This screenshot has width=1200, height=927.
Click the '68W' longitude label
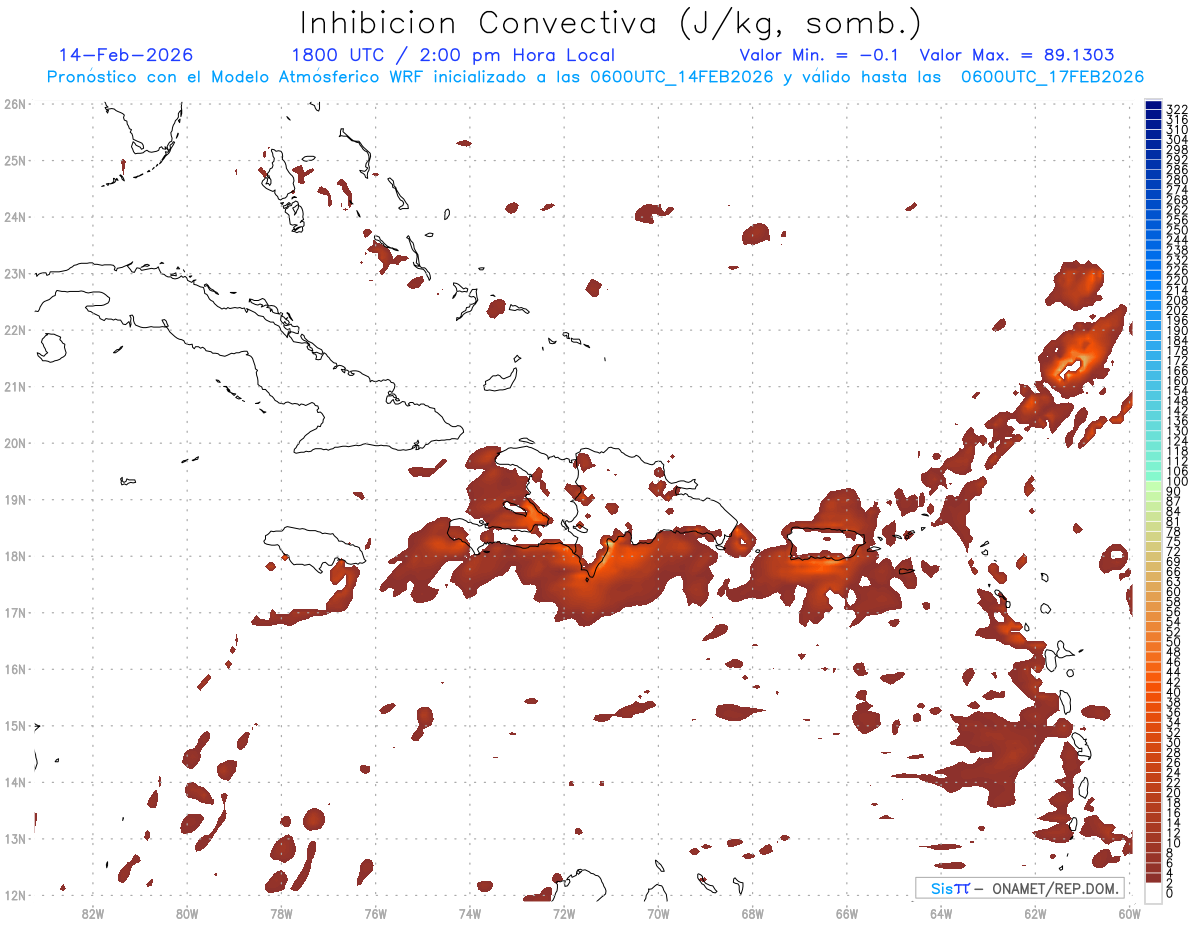(x=753, y=913)
